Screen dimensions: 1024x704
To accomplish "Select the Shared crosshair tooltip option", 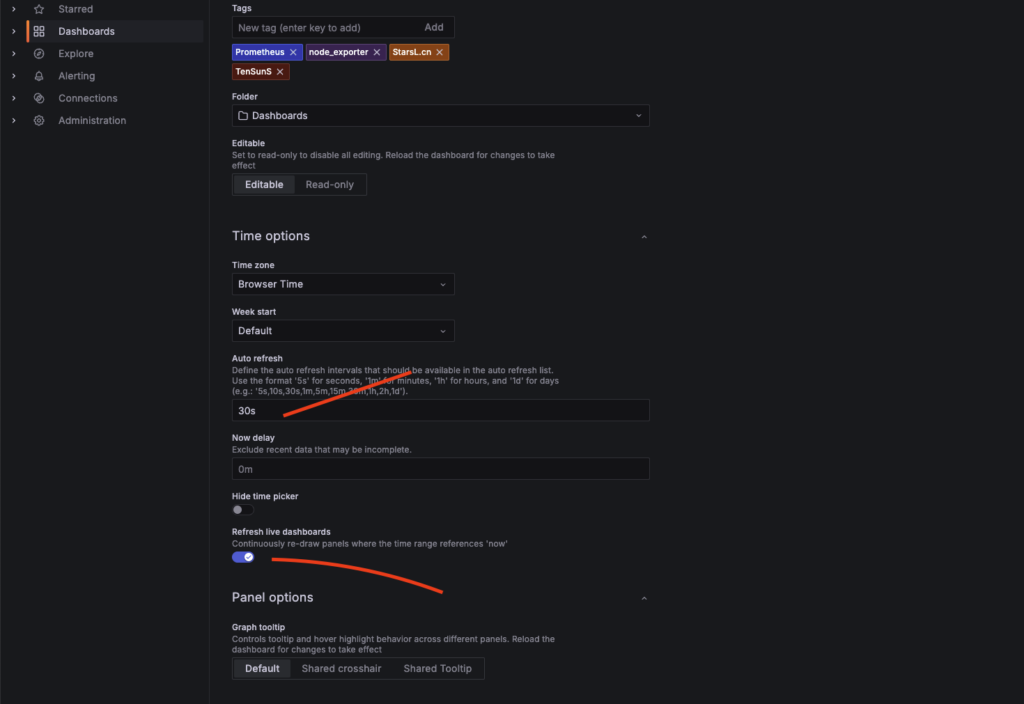I will point(347,668).
